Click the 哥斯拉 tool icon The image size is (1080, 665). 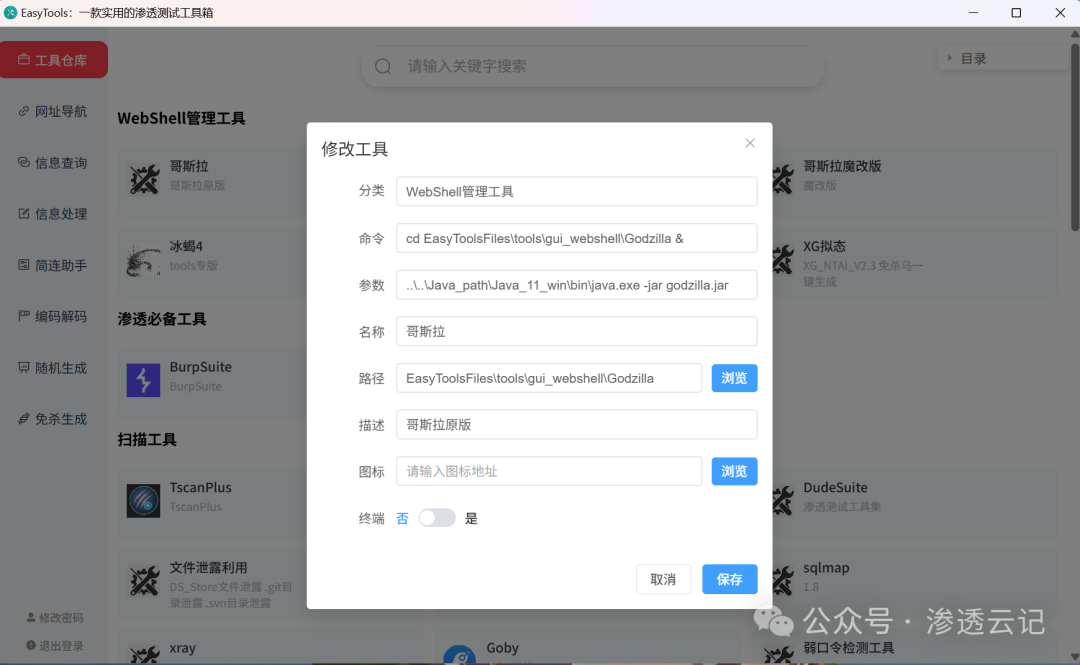[x=143, y=180]
